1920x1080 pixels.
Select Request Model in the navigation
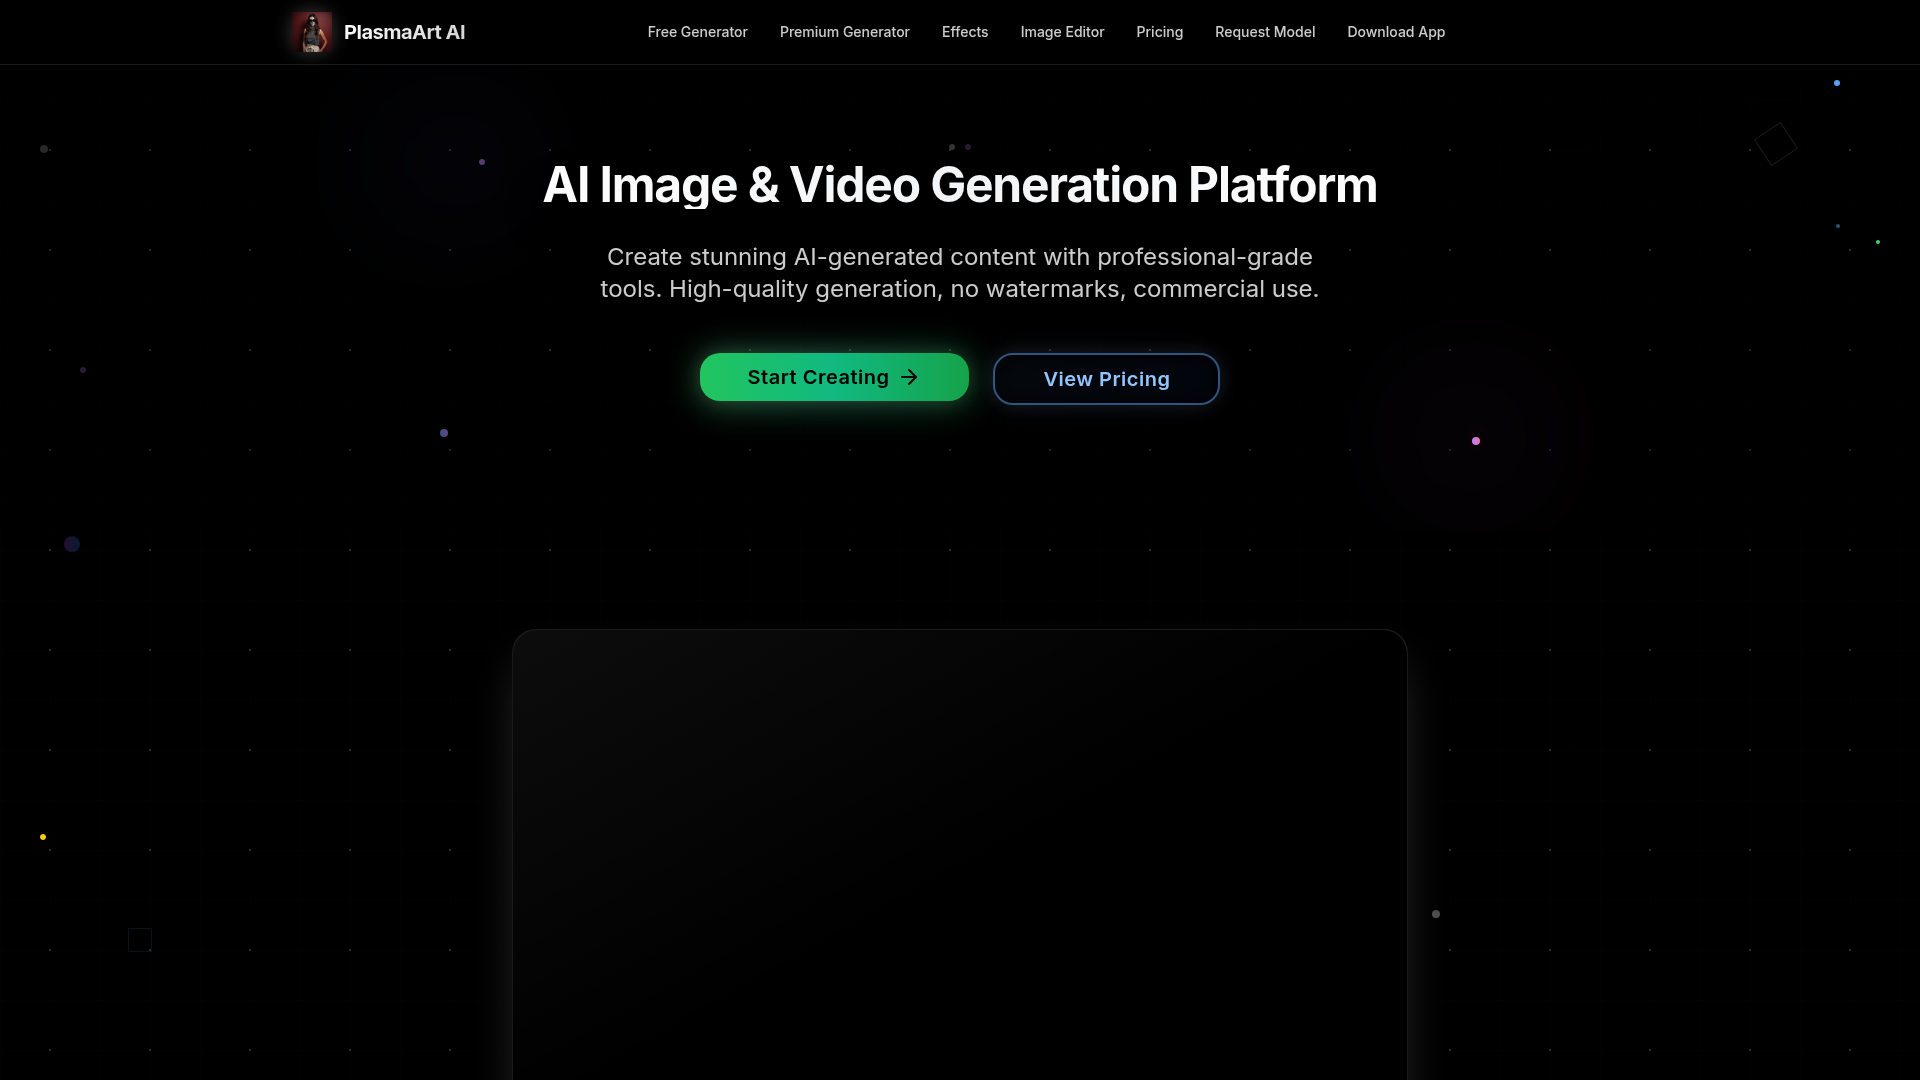point(1264,31)
